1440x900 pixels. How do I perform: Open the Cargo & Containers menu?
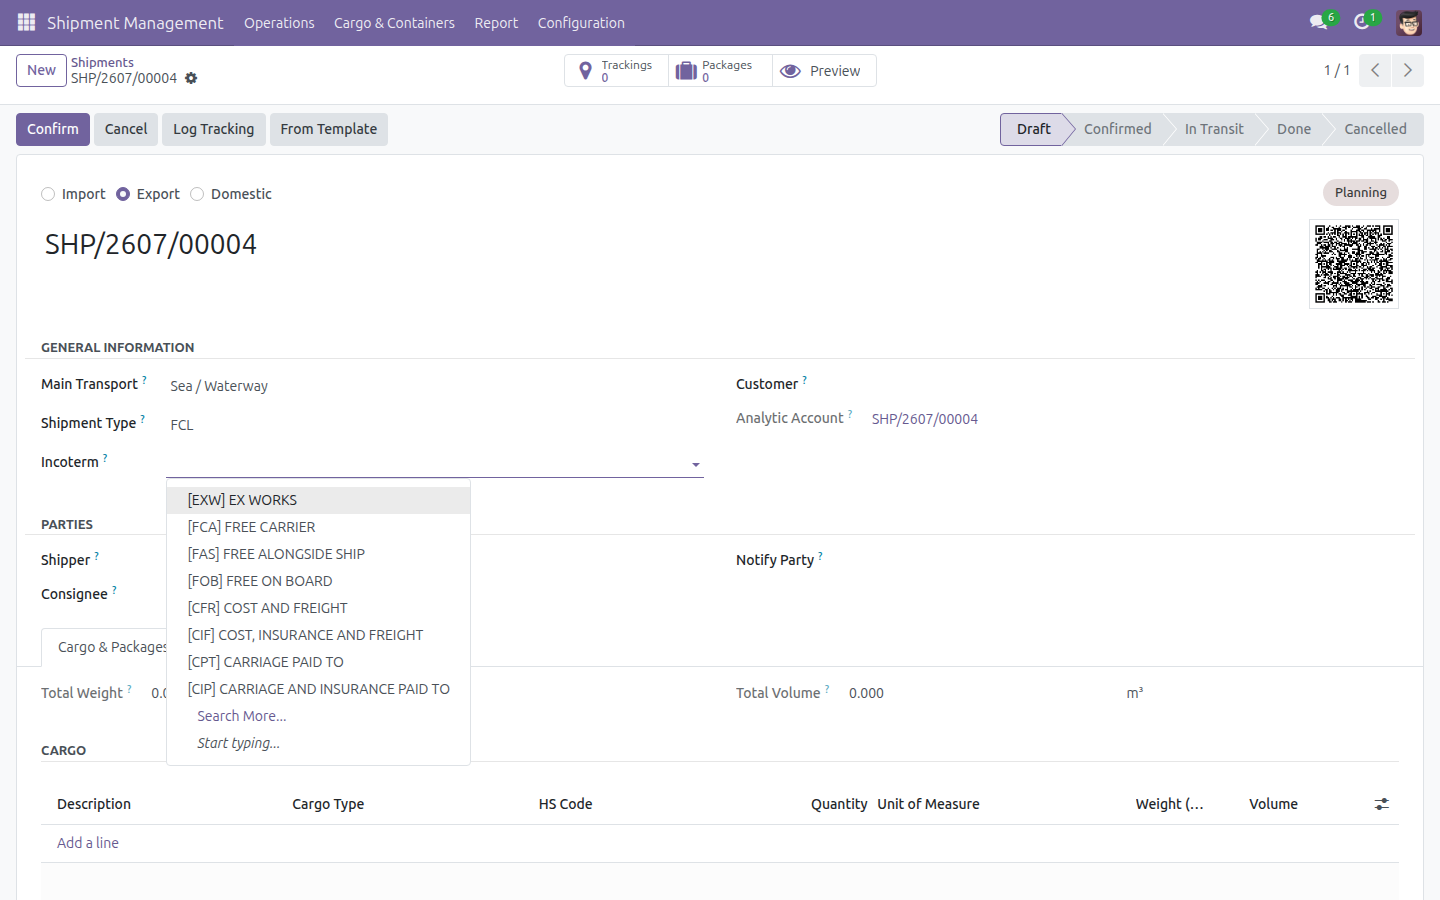[x=394, y=23]
